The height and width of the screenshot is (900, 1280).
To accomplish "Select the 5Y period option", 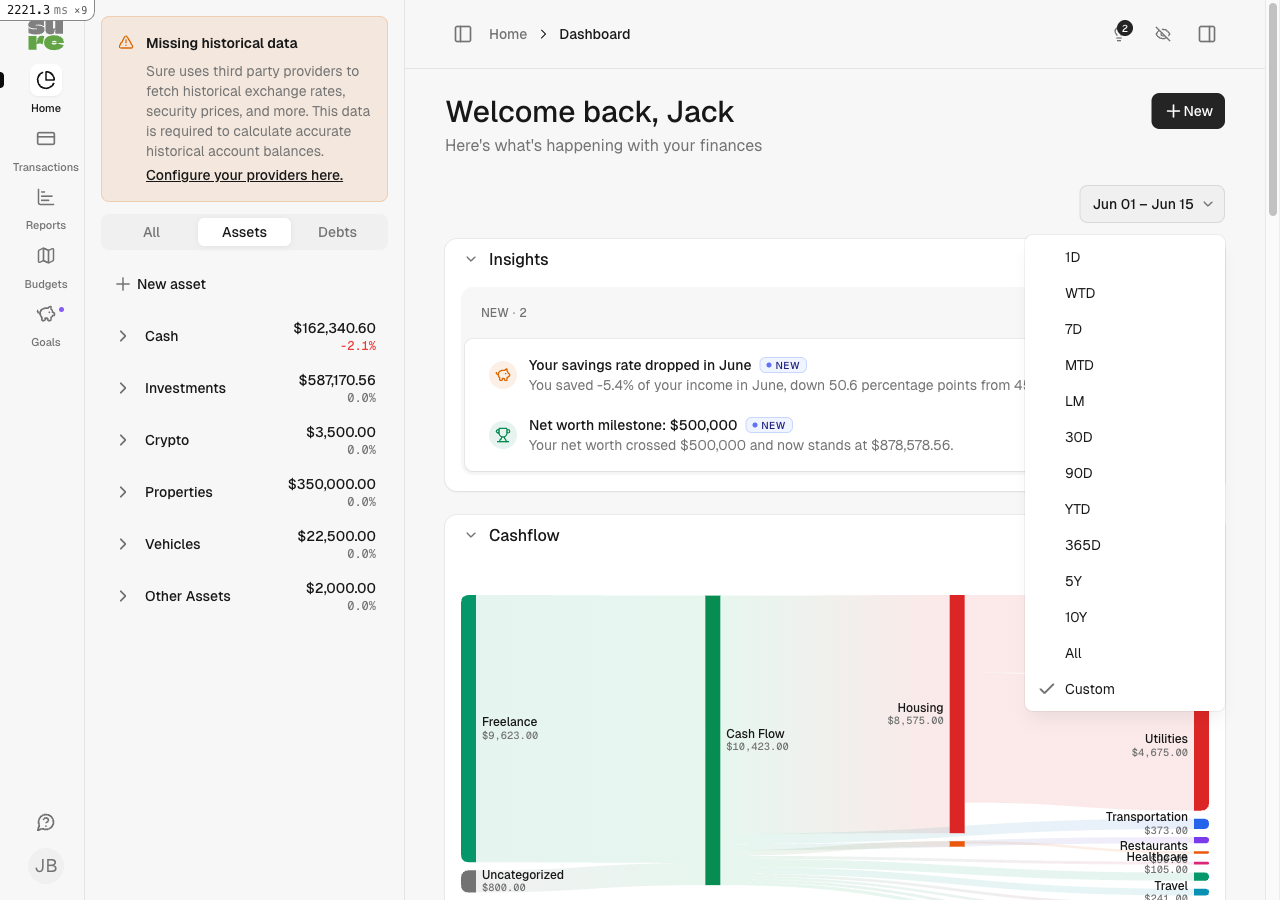I will [x=1125, y=581].
